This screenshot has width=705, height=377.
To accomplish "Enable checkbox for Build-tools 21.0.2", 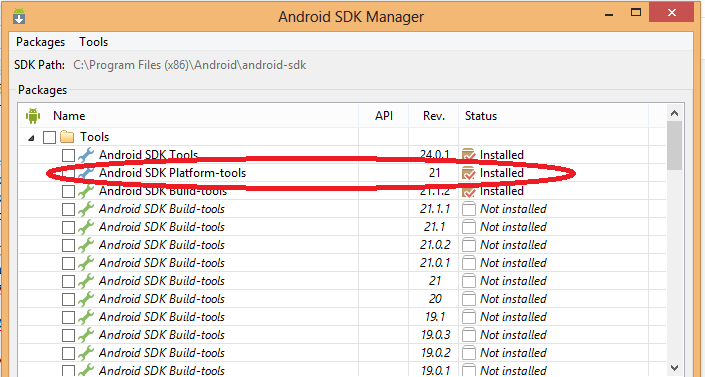I will click(68, 245).
